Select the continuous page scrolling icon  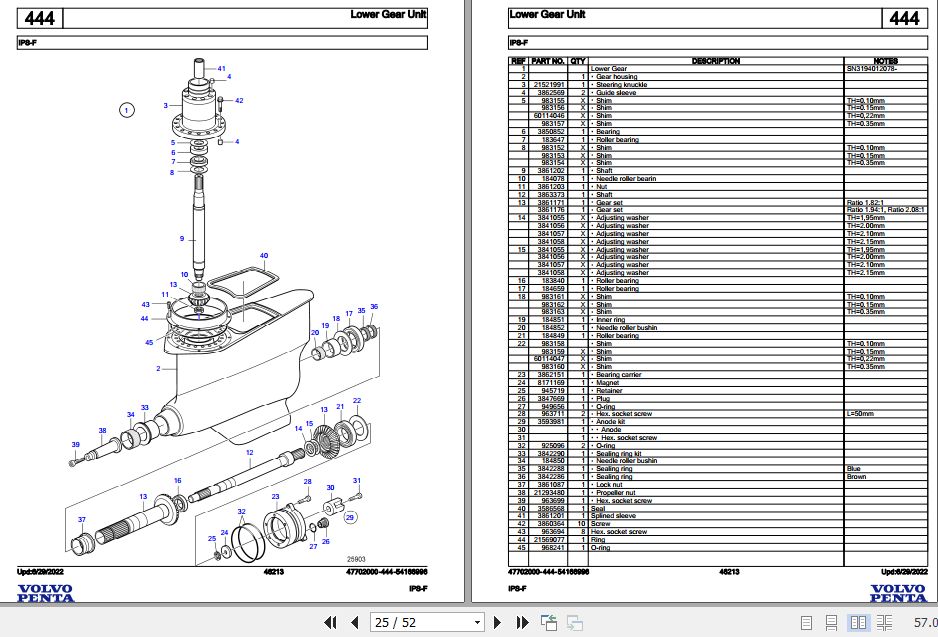[831, 622]
